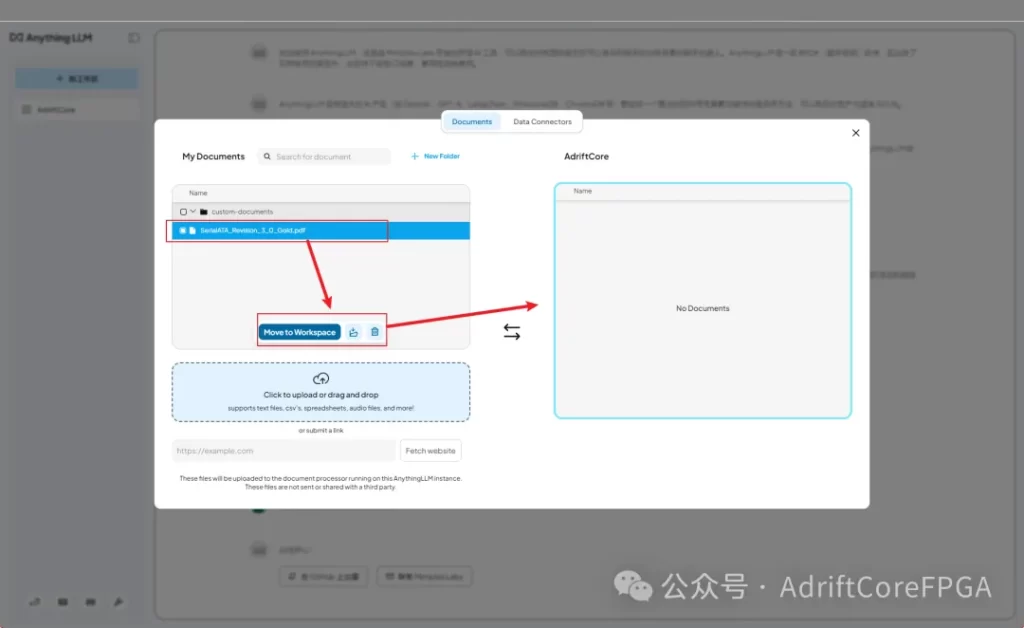
Task: Click the export icon beside Move to Workspace
Action: click(353, 332)
